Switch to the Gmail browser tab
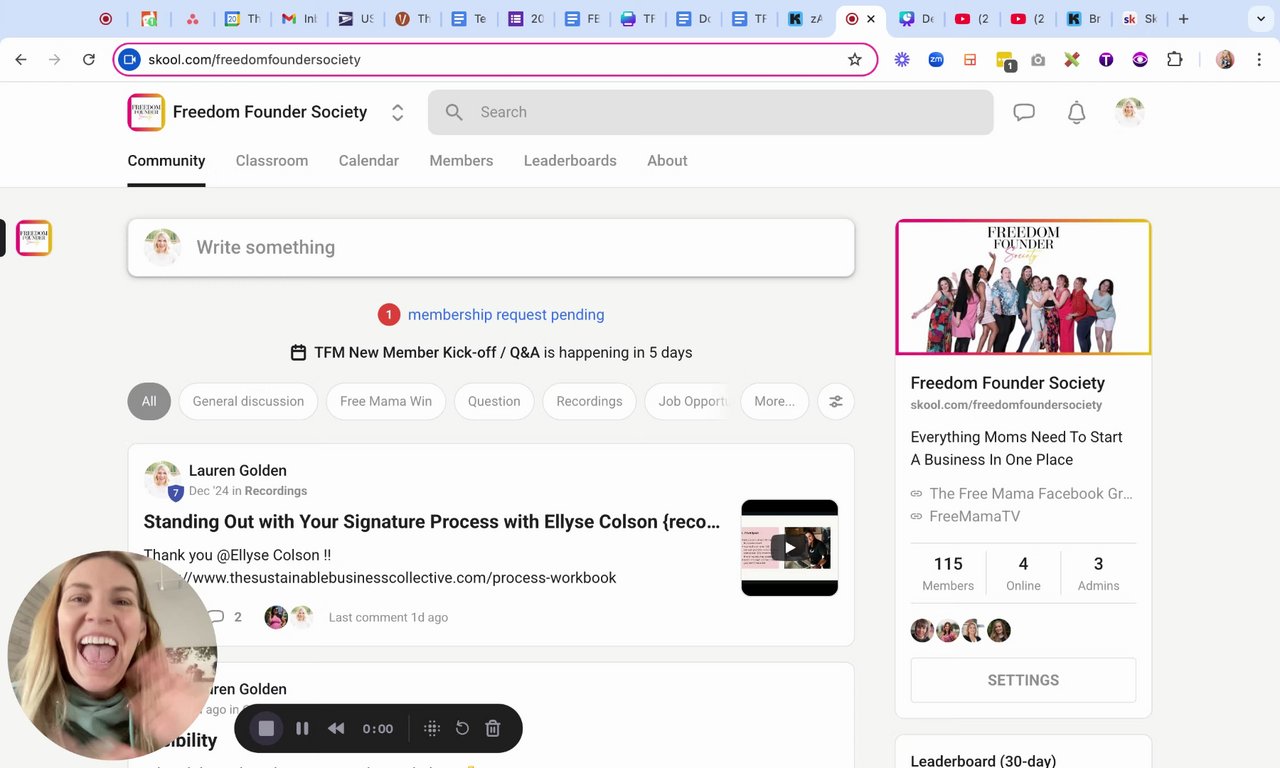 click(298, 19)
